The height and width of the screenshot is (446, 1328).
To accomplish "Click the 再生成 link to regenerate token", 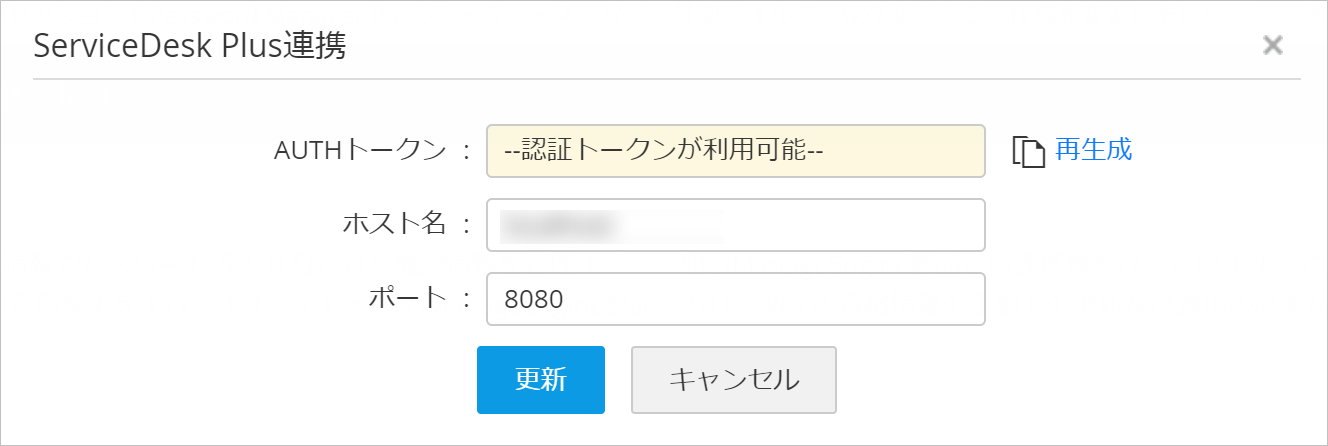I will click(x=1093, y=150).
